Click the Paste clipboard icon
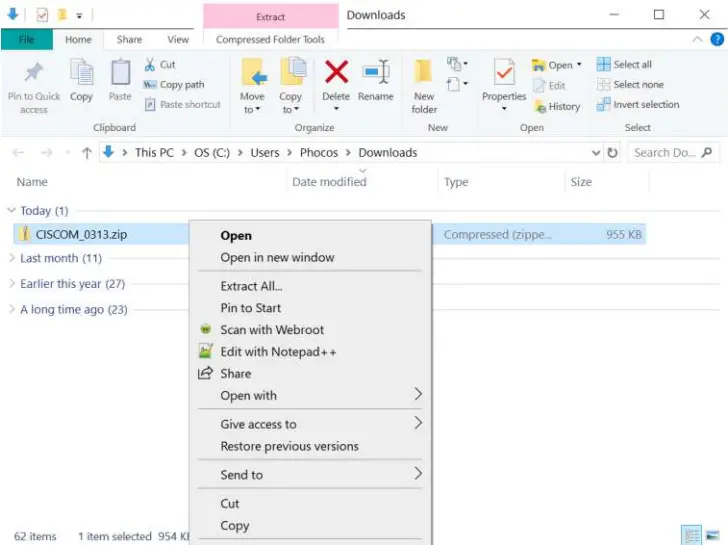The width and height of the screenshot is (728, 545). coord(120,72)
